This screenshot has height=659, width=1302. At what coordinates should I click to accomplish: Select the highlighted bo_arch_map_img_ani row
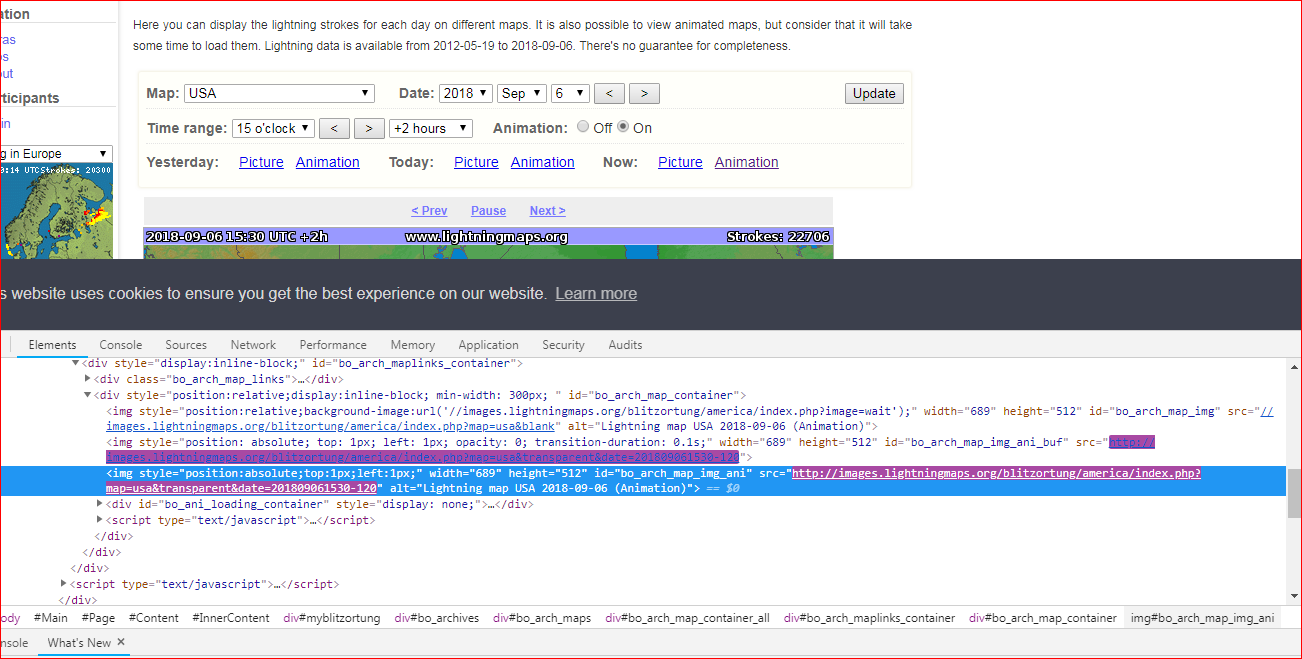[x=644, y=480]
